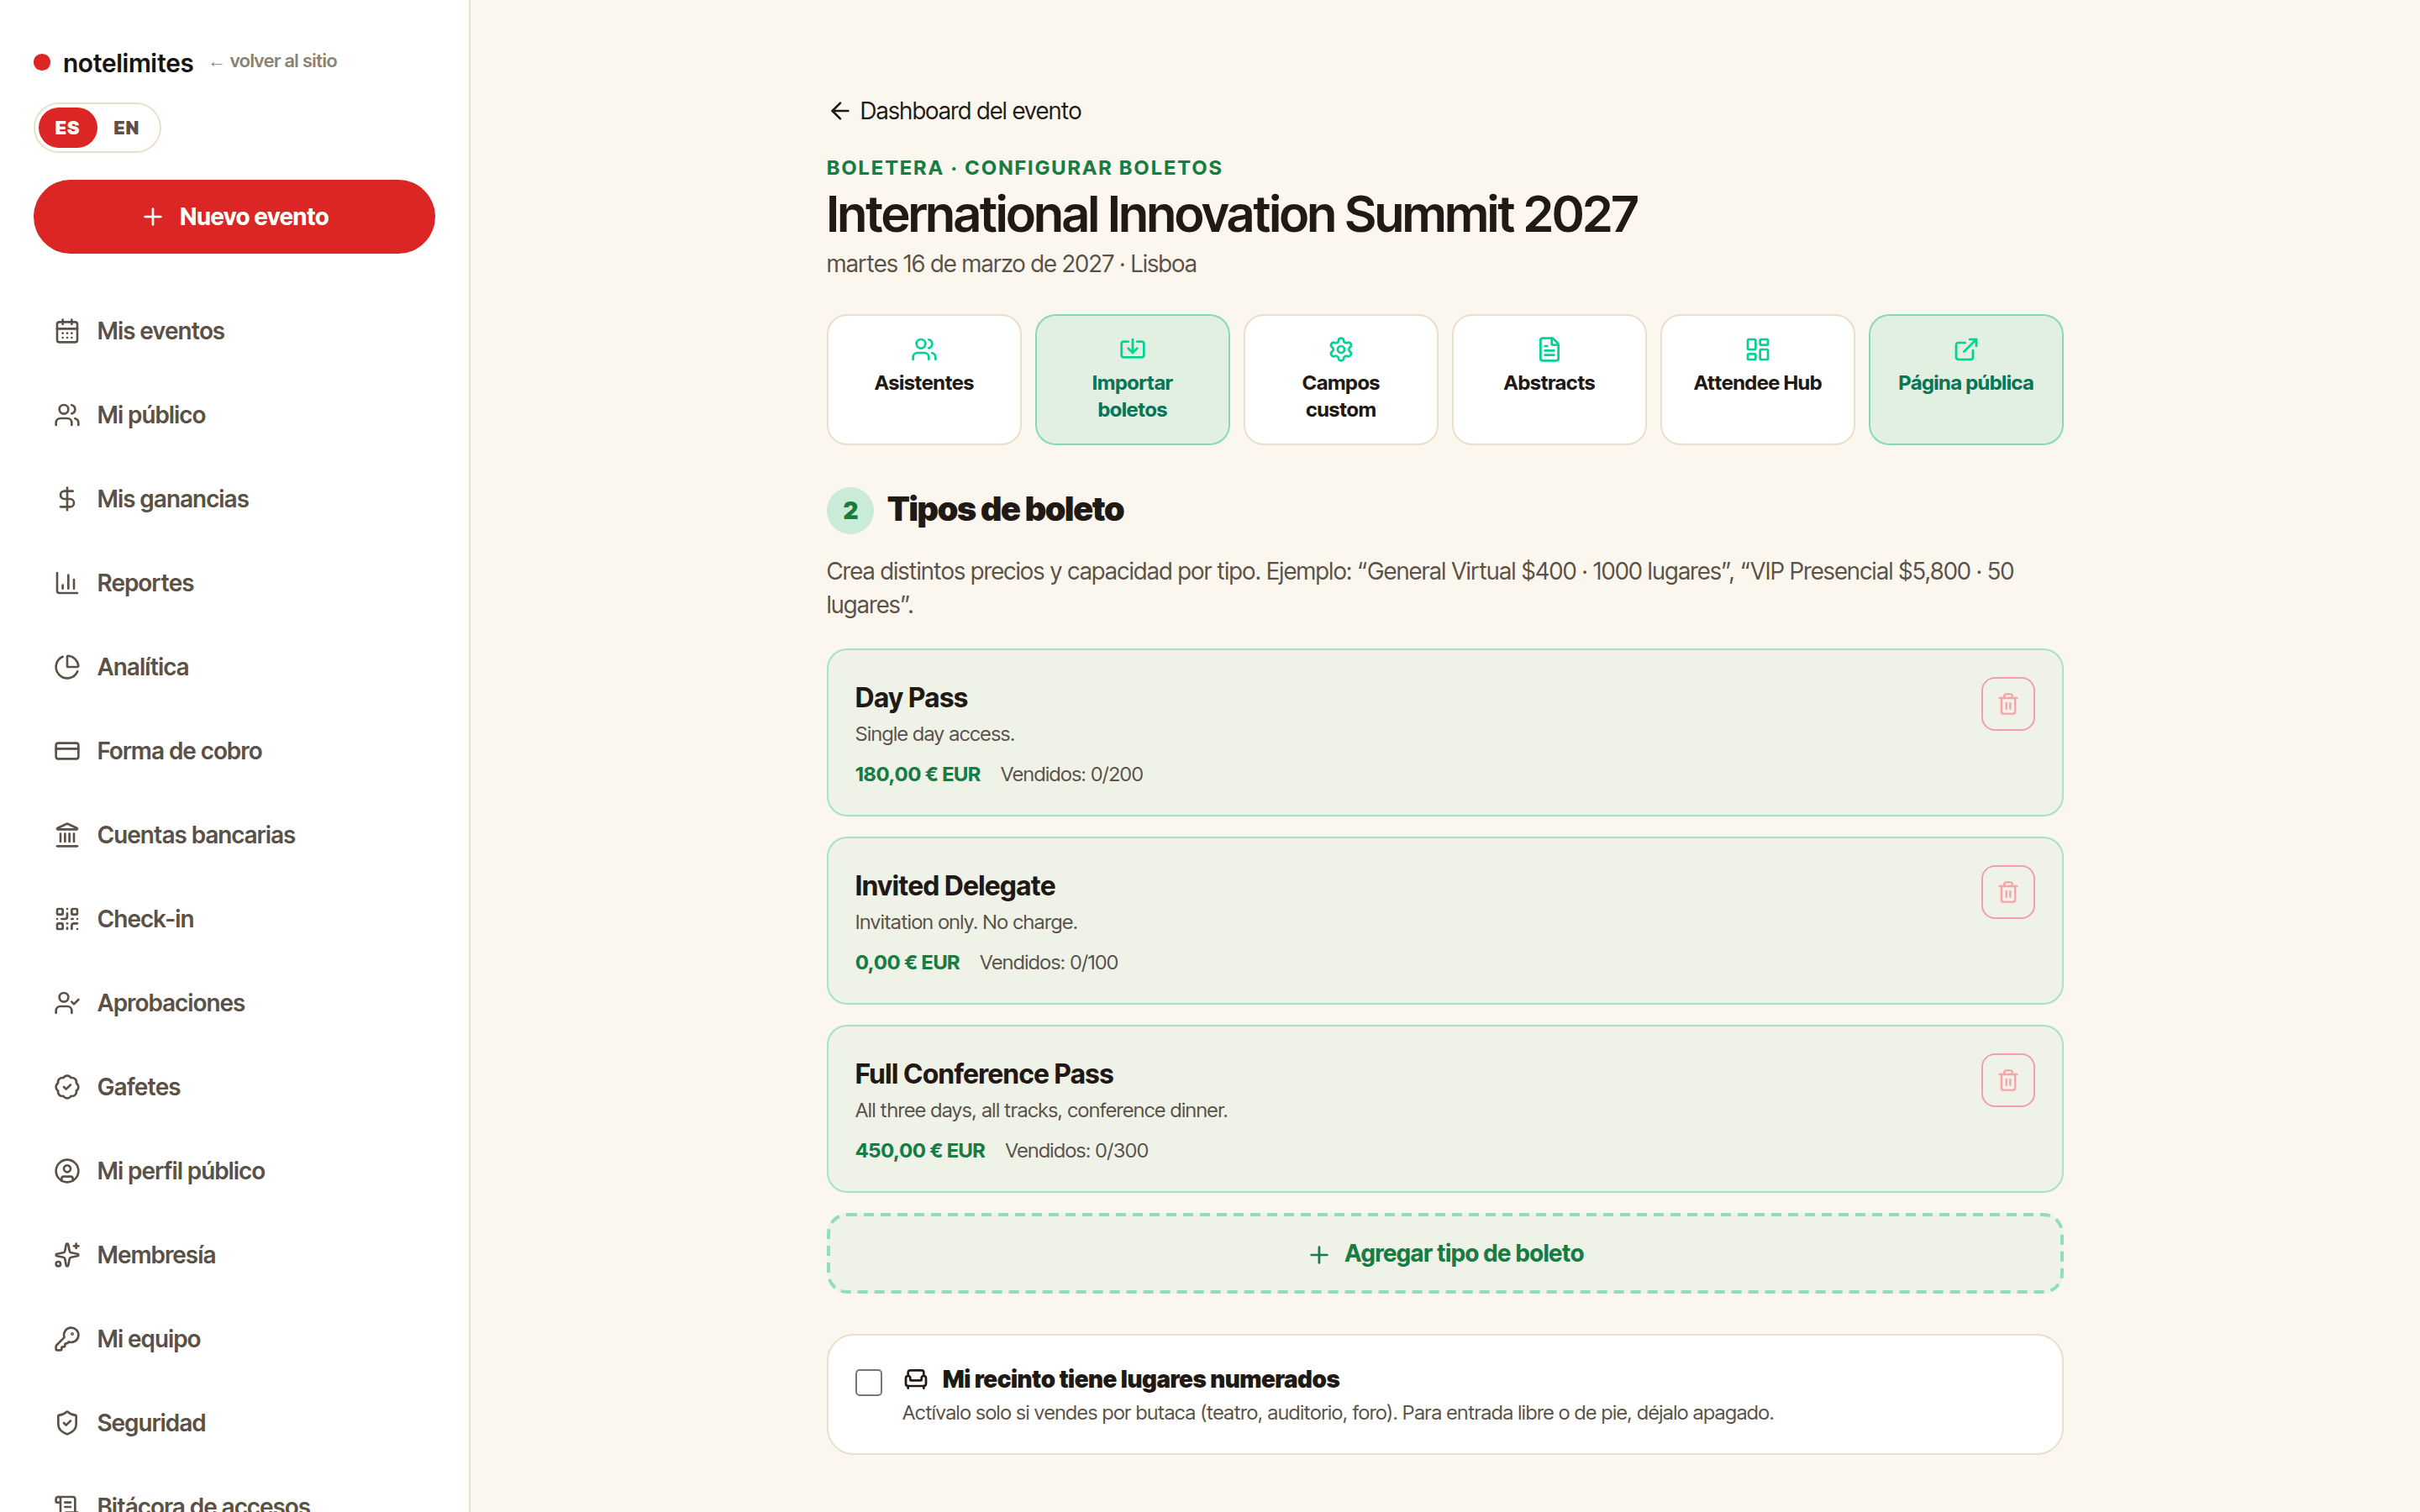Delete the Full Conference Pass ticket
Screen dimensions: 2420x1512
coord(2007,1080)
